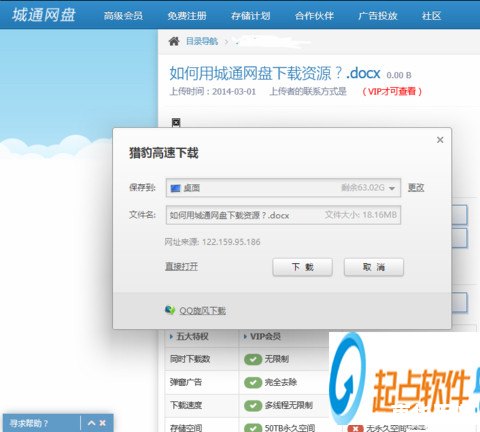This screenshot has height=432, width=480.
Task: Open the 保存到 桌面 location dropdown
Action: pos(283,188)
